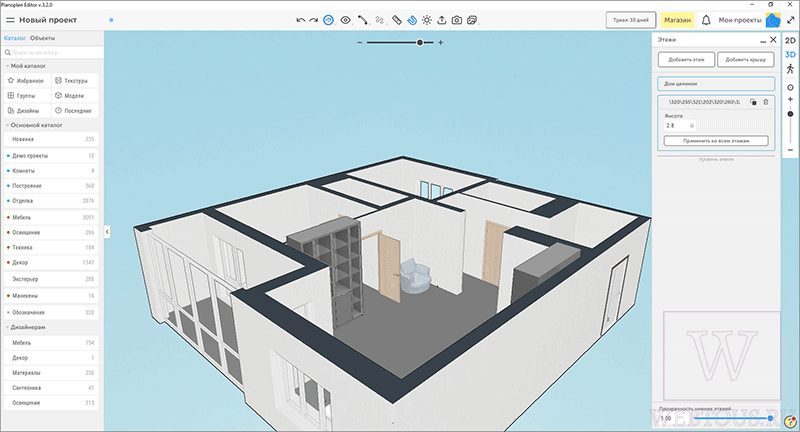The image size is (800, 432).
Task: Click the export upload icon
Action: tap(442, 20)
